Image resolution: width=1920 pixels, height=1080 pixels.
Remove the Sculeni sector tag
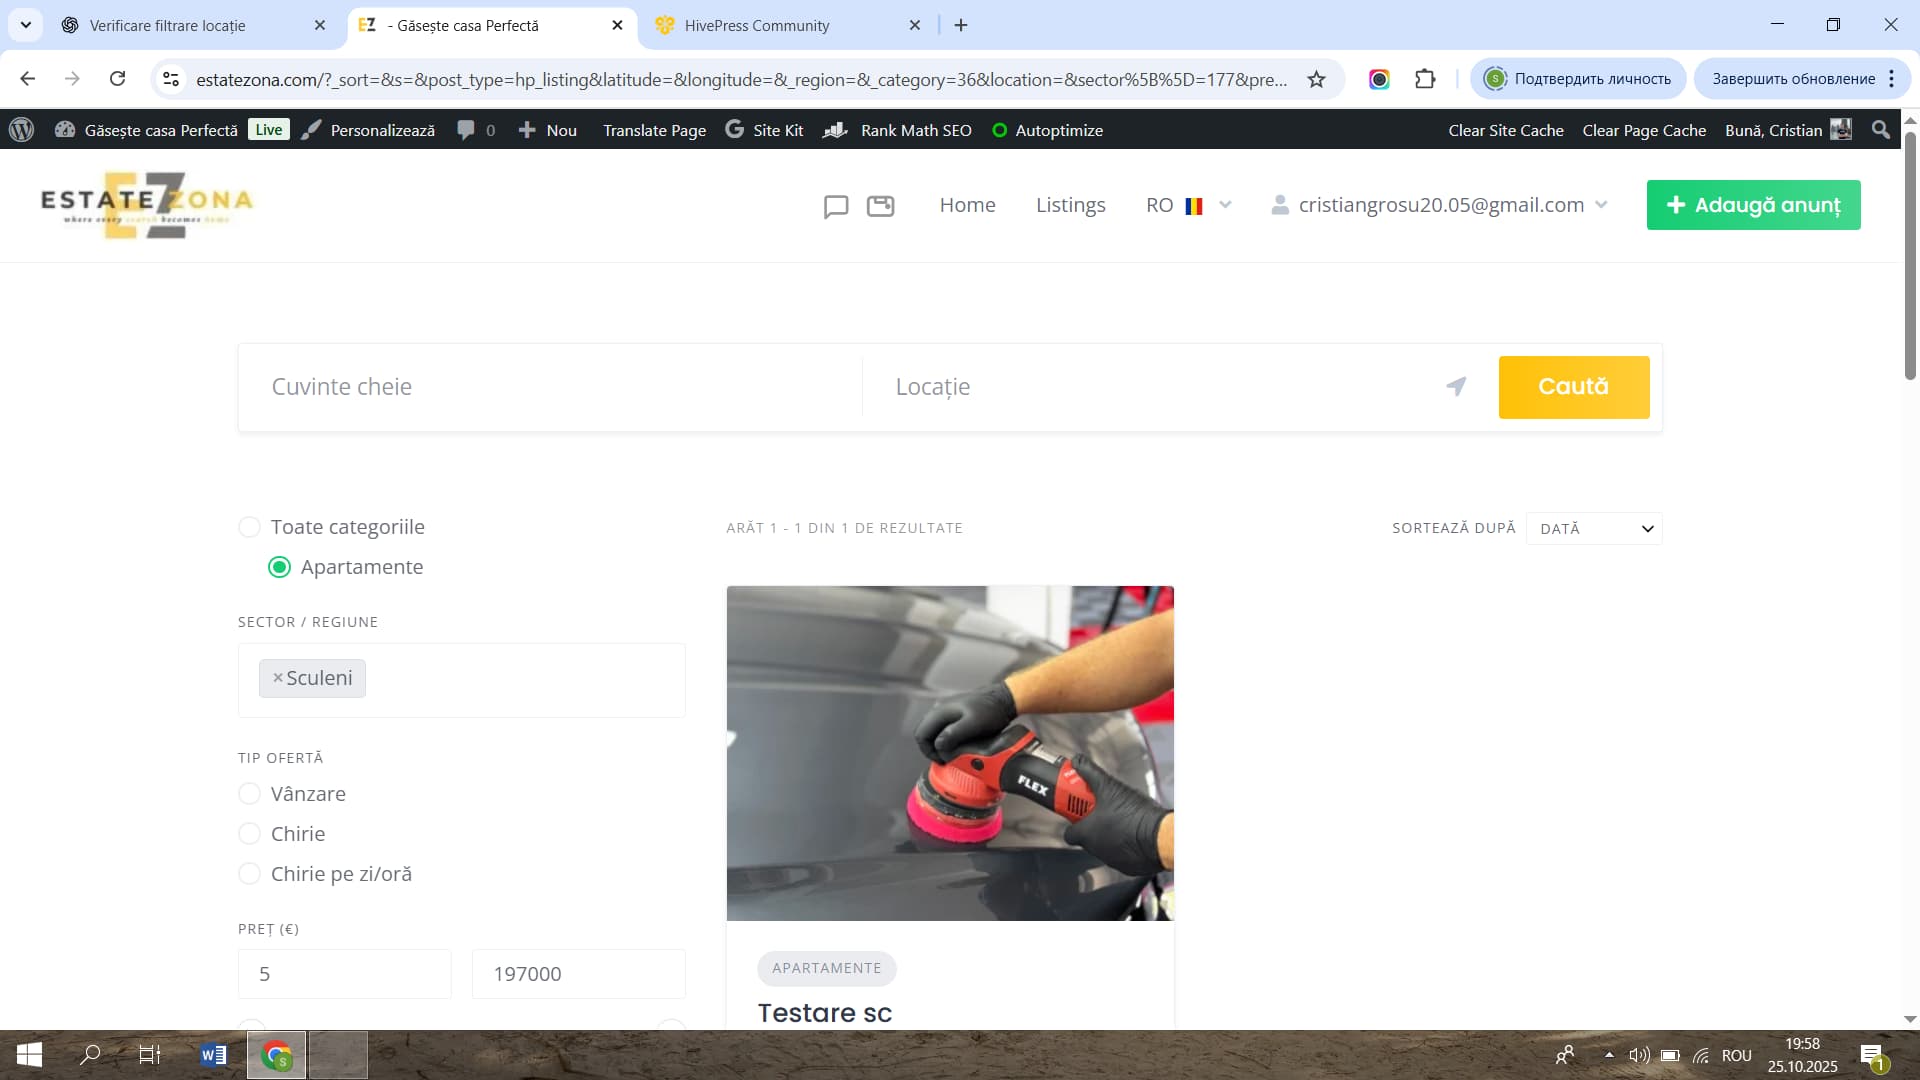click(x=278, y=678)
